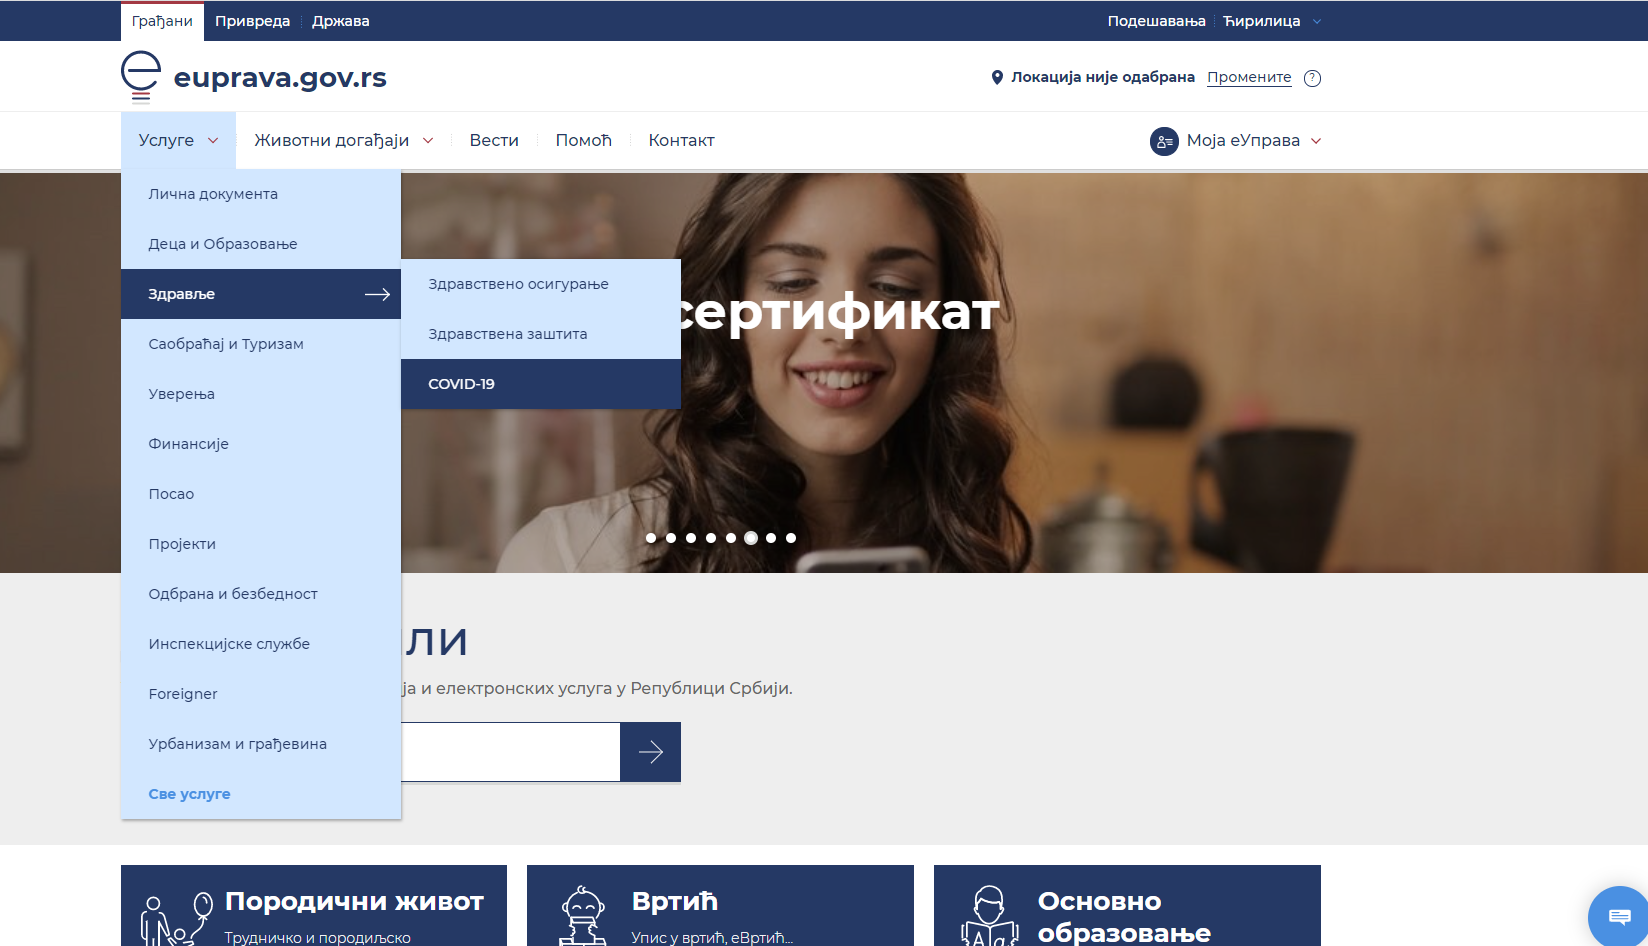
Task: Click the Породични живот family icon
Action: (177, 918)
